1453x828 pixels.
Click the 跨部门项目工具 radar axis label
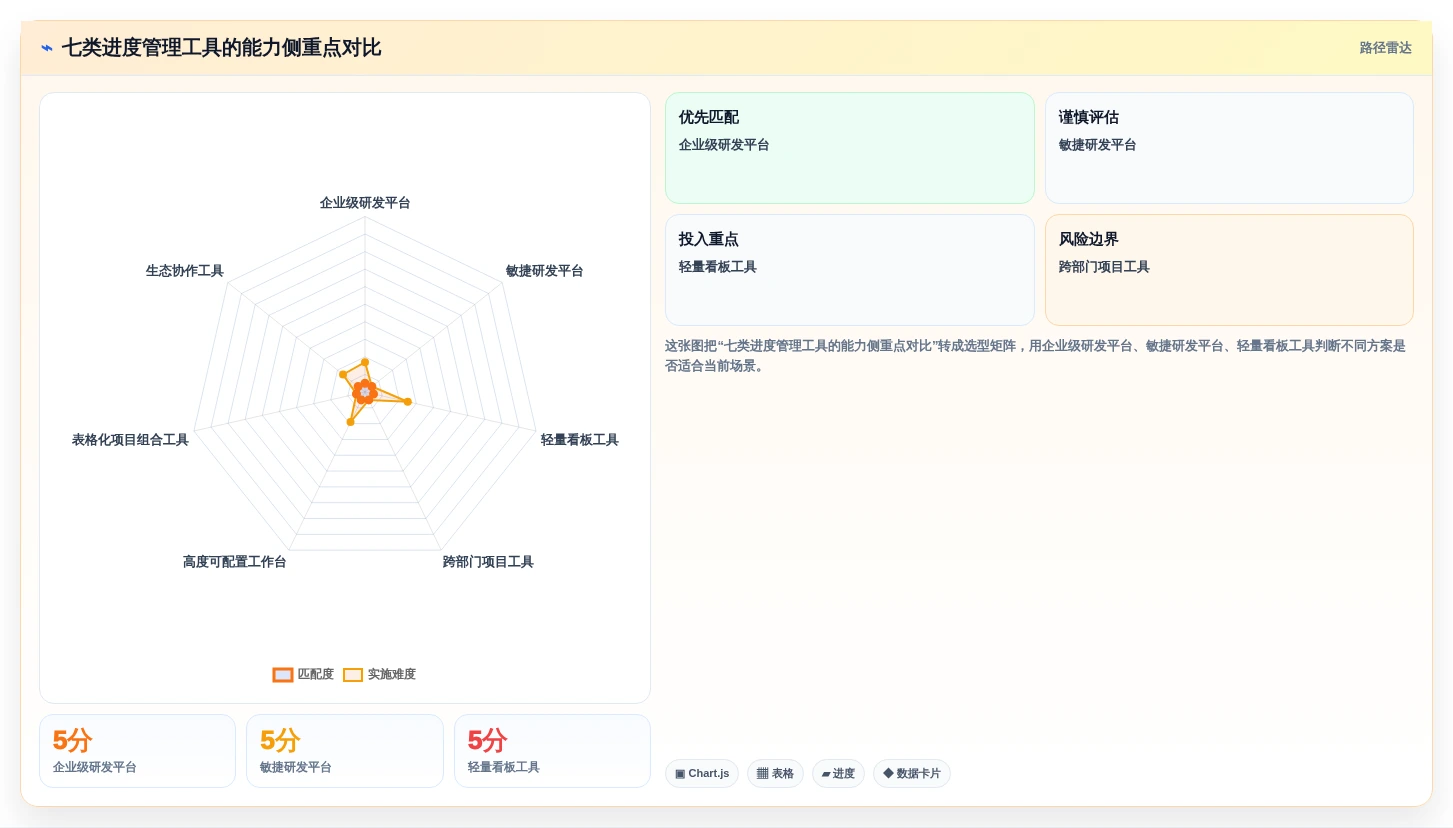click(x=488, y=562)
